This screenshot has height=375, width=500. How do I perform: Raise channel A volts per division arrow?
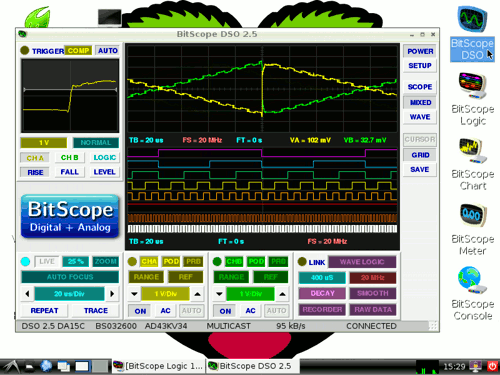coord(197,294)
